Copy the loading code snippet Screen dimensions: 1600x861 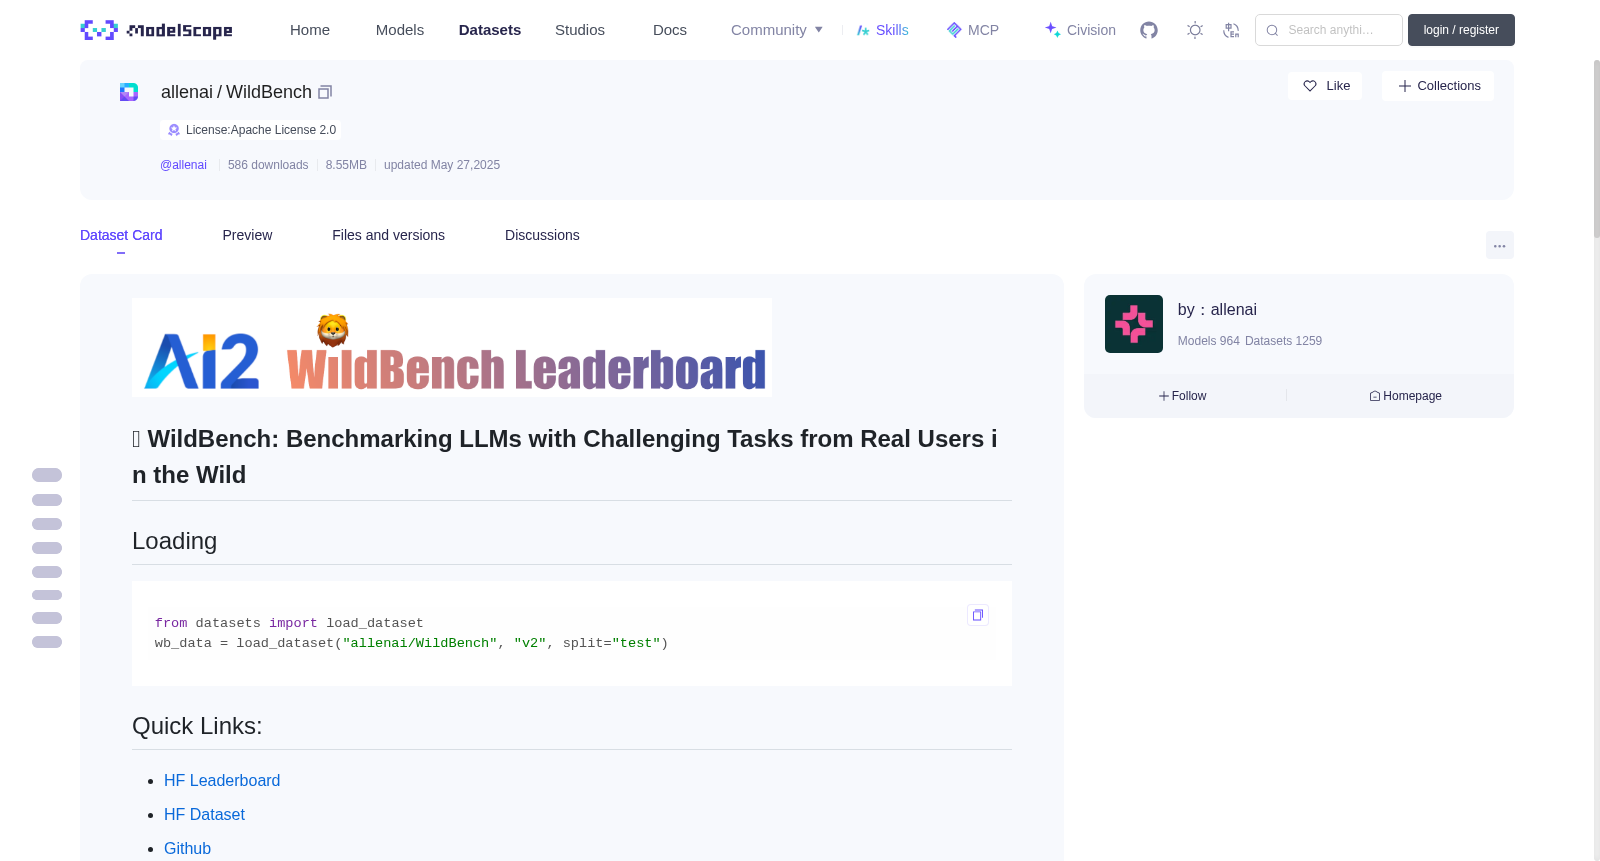click(x=978, y=615)
